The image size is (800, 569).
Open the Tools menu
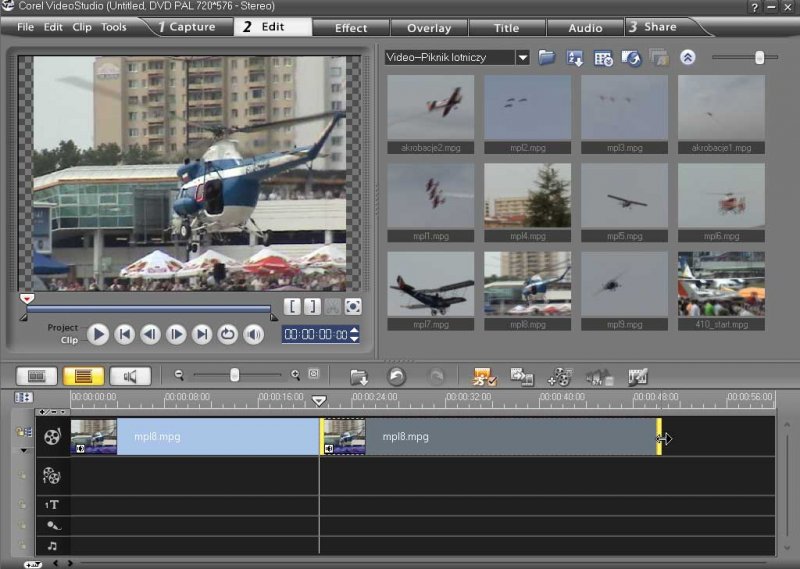pyautogui.click(x=114, y=27)
